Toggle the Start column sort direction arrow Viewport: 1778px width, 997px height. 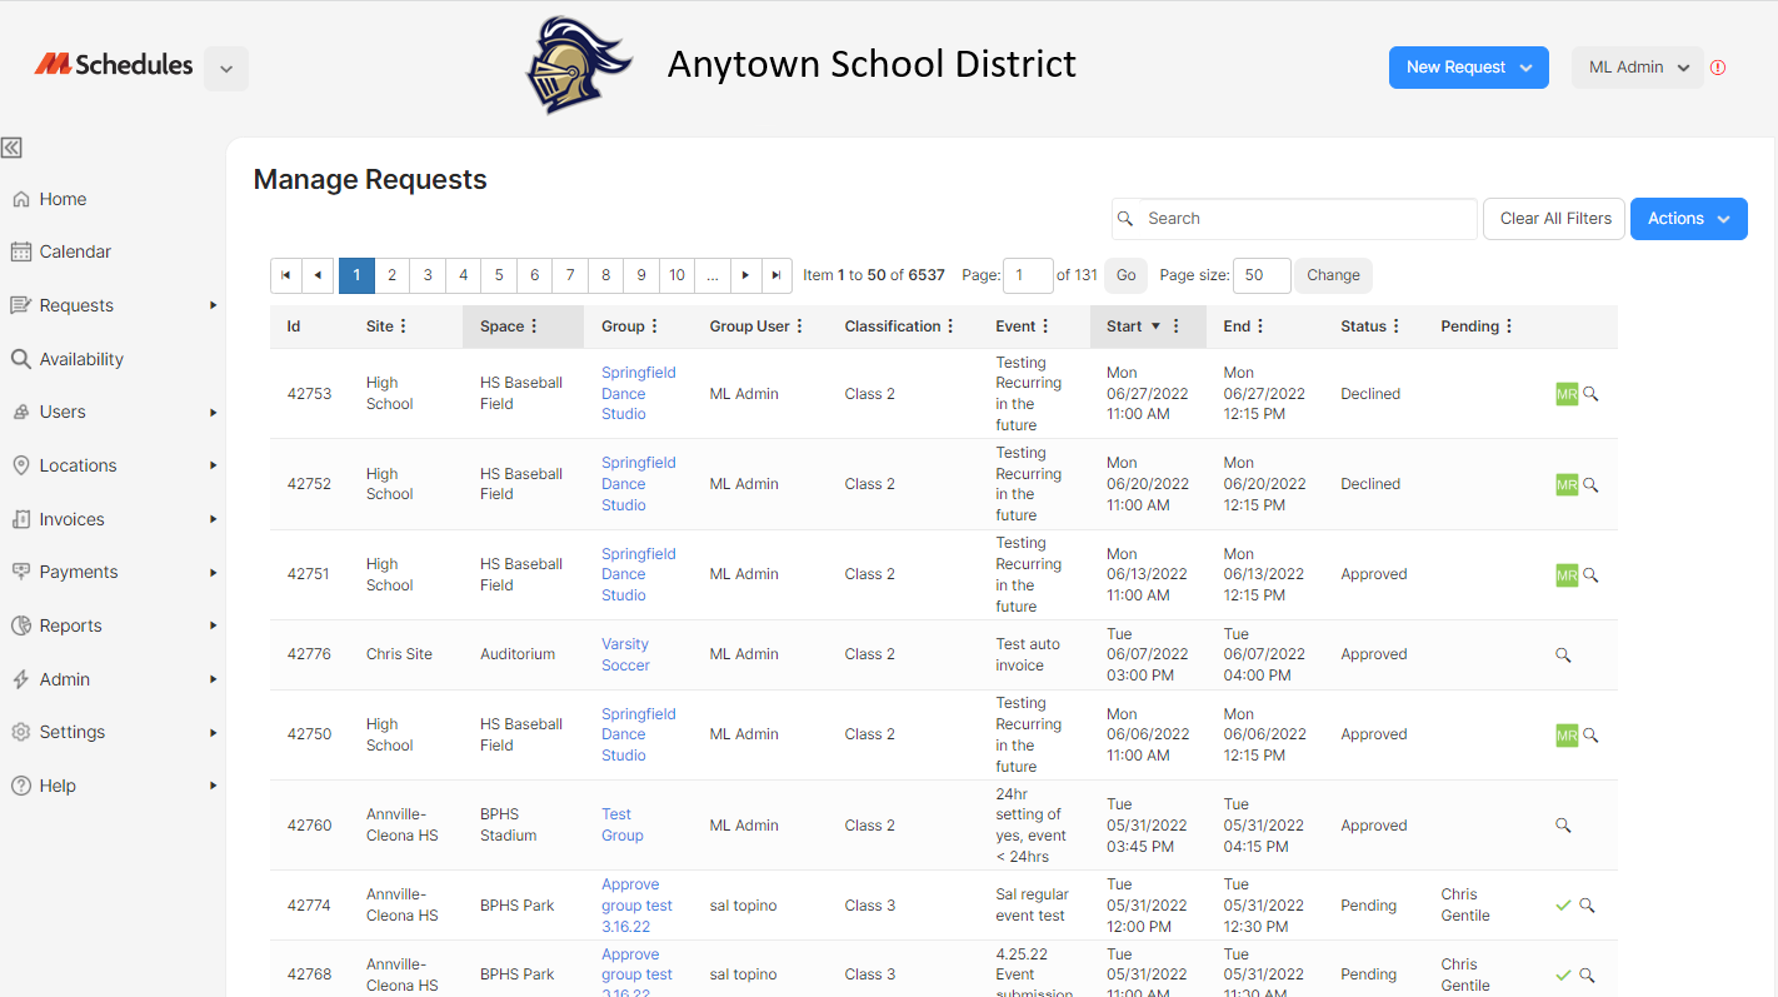tap(1154, 326)
